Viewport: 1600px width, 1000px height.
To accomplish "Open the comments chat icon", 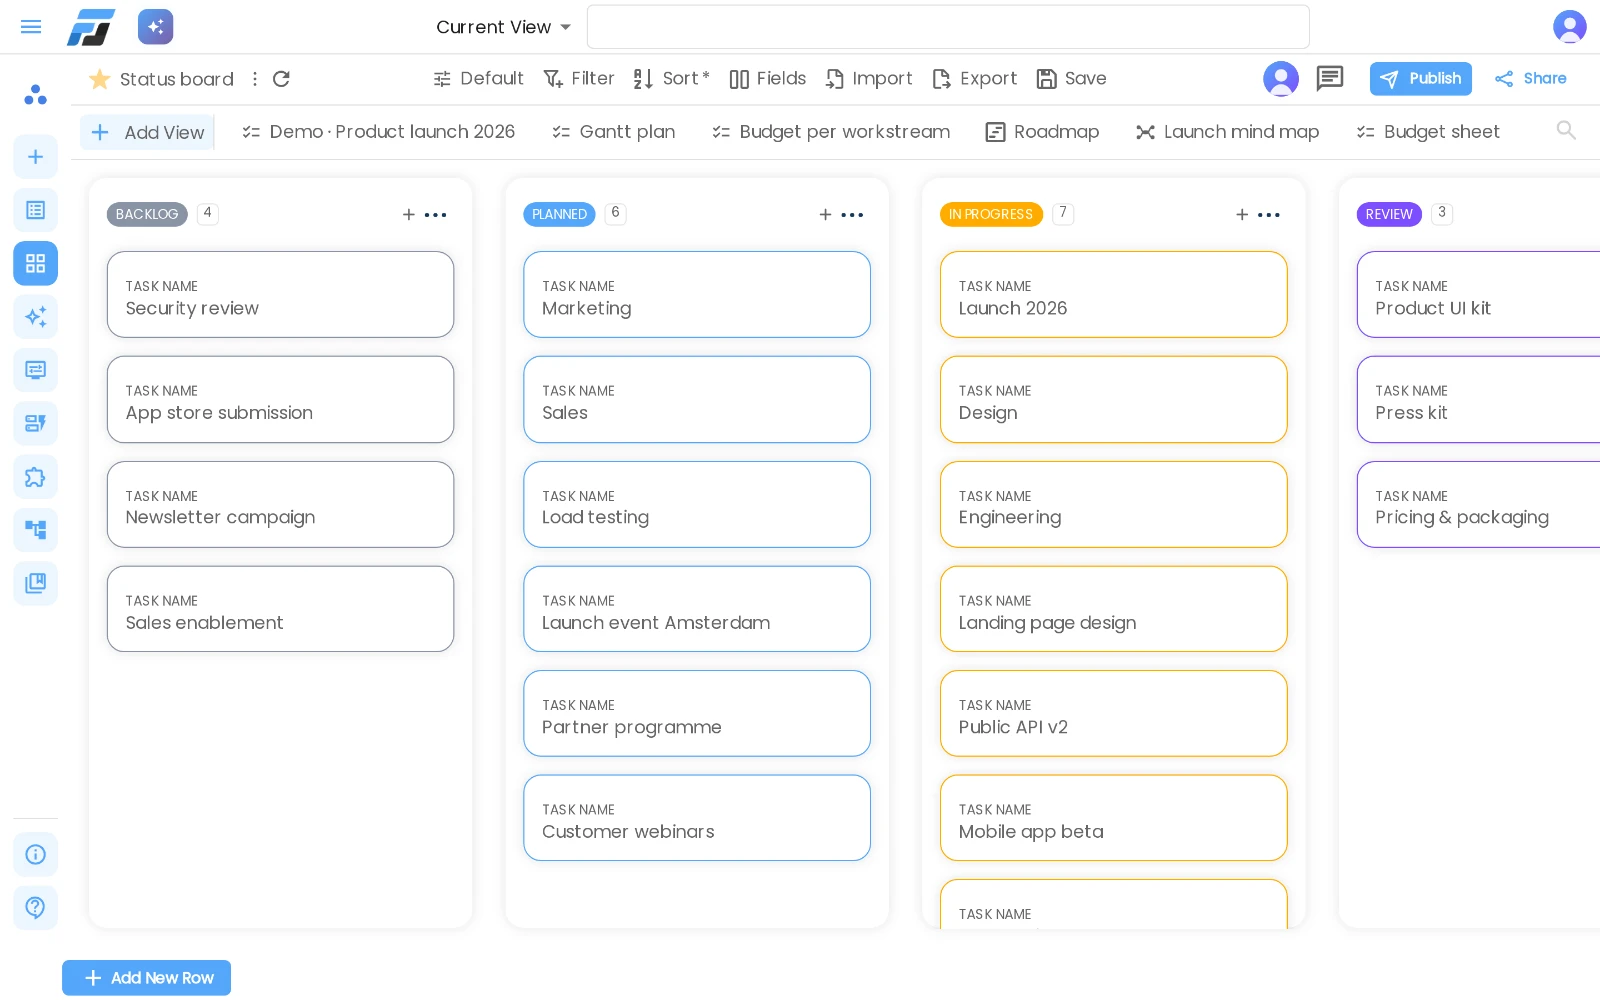I will 1329,78.
